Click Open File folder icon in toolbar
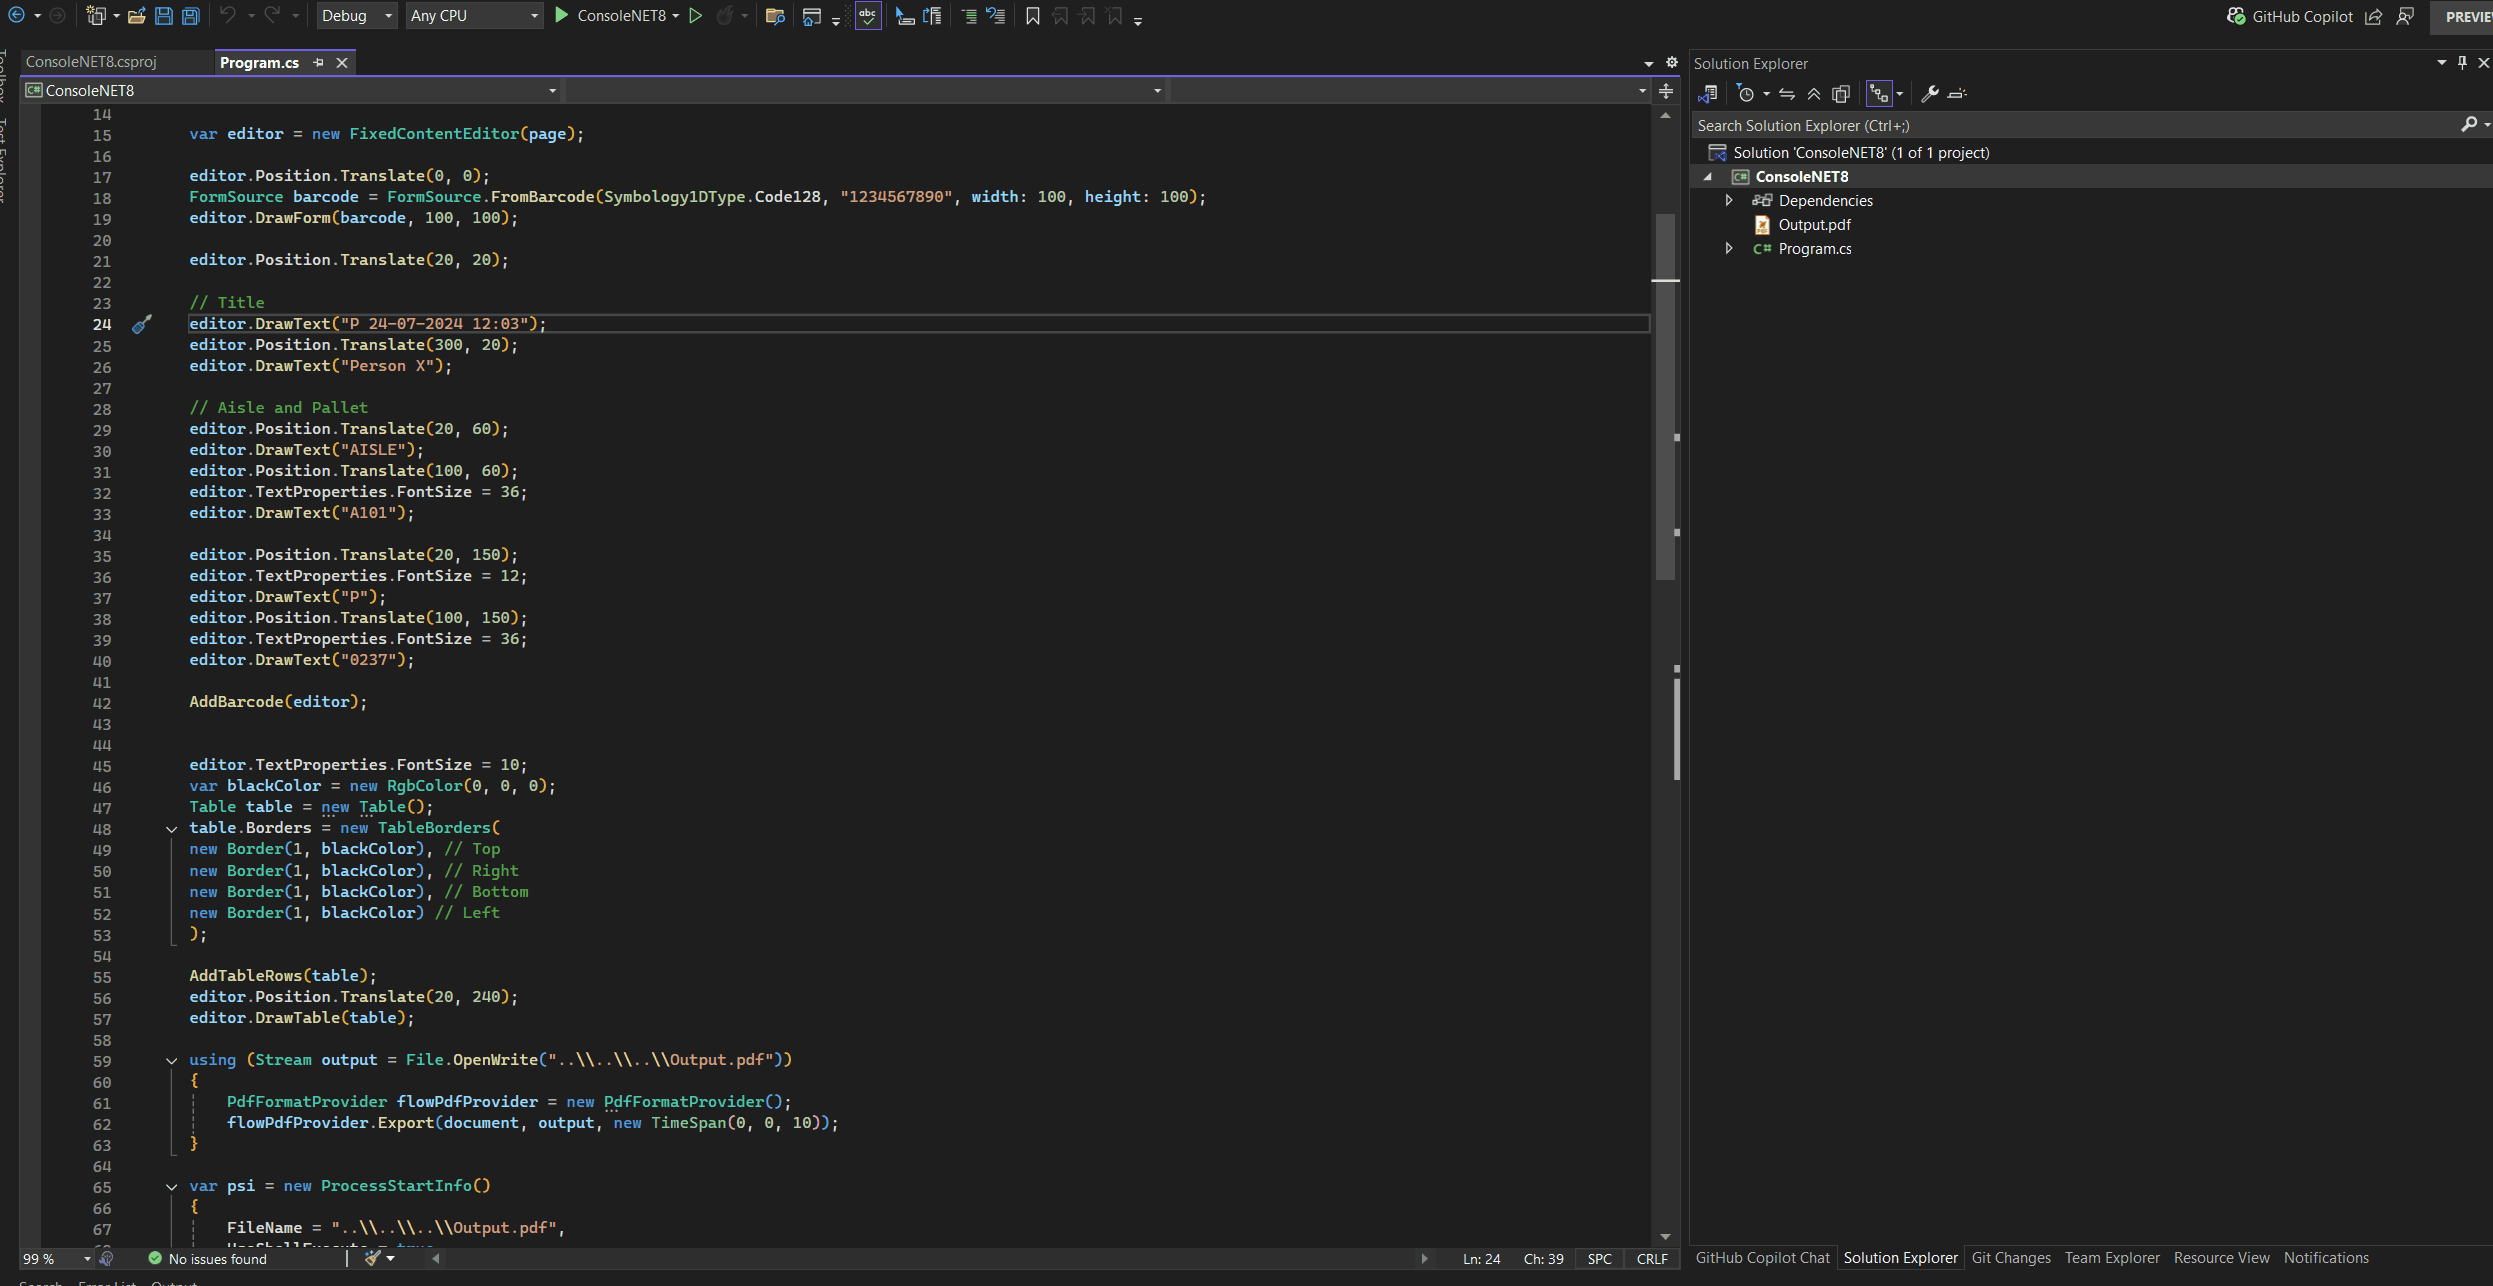Image resolution: width=2493 pixels, height=1286 pixels. pos(136,15)
